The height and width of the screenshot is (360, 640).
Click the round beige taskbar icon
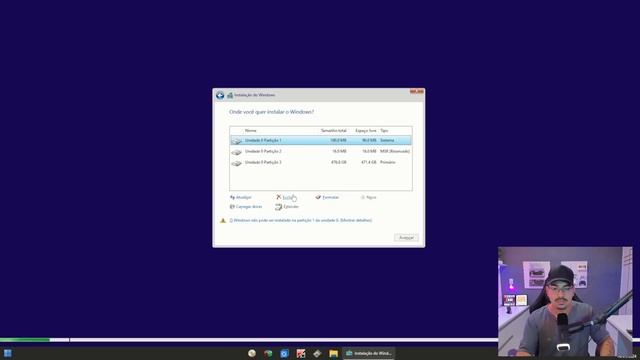[x=252, y=353]
